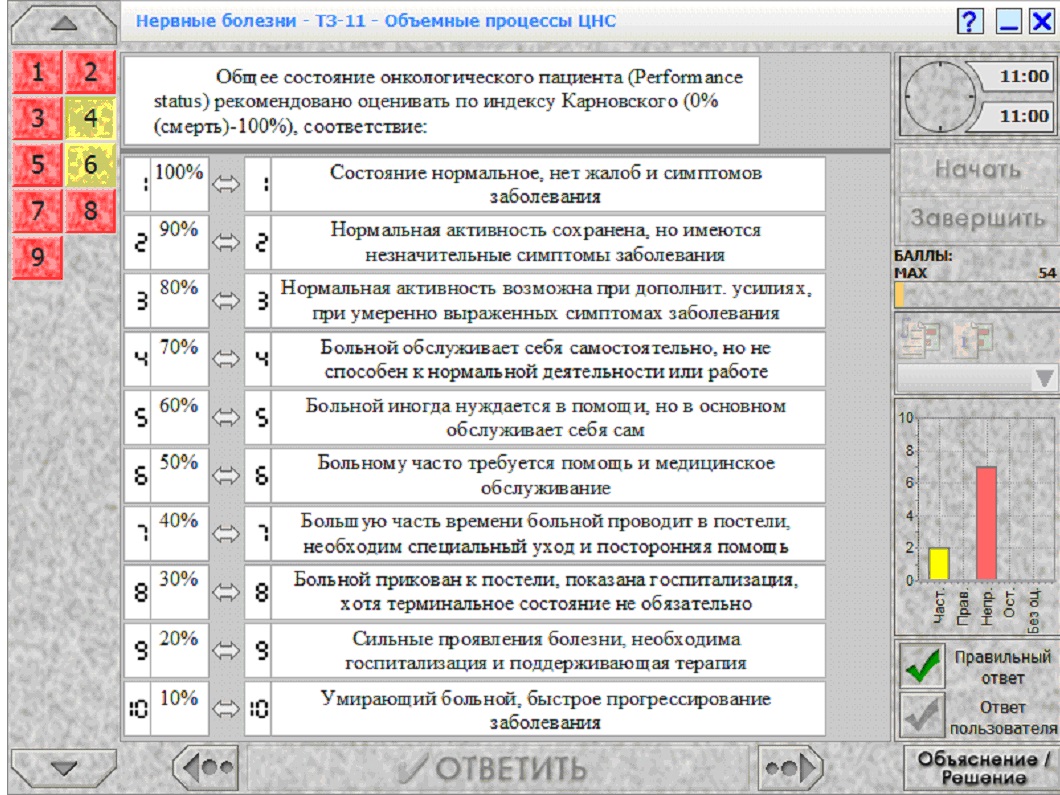
Task: Open question number 3 tile
Action: coord(37,118)
